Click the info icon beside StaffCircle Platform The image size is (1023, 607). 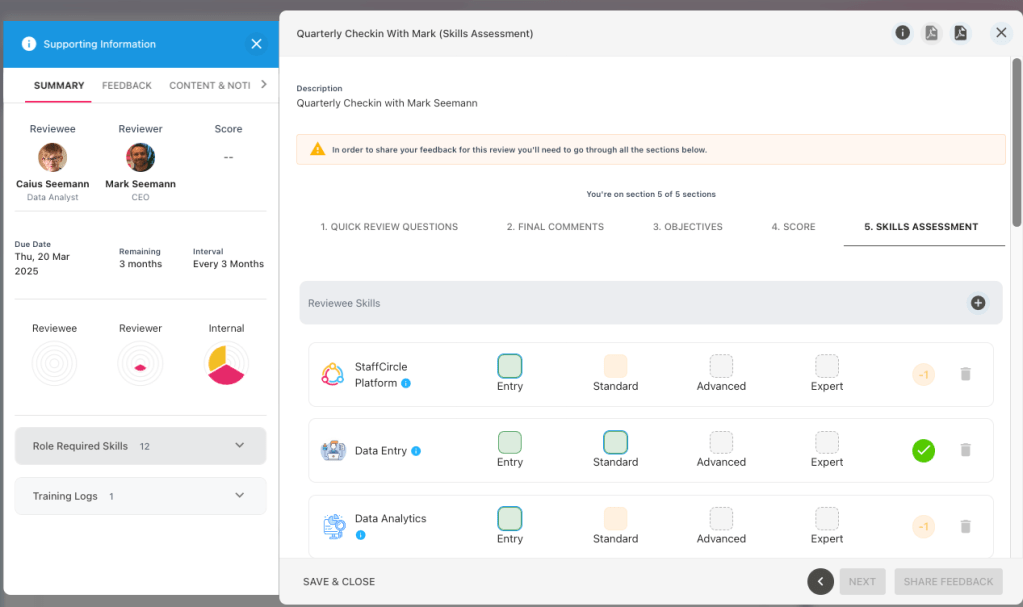tap(406, 383)
